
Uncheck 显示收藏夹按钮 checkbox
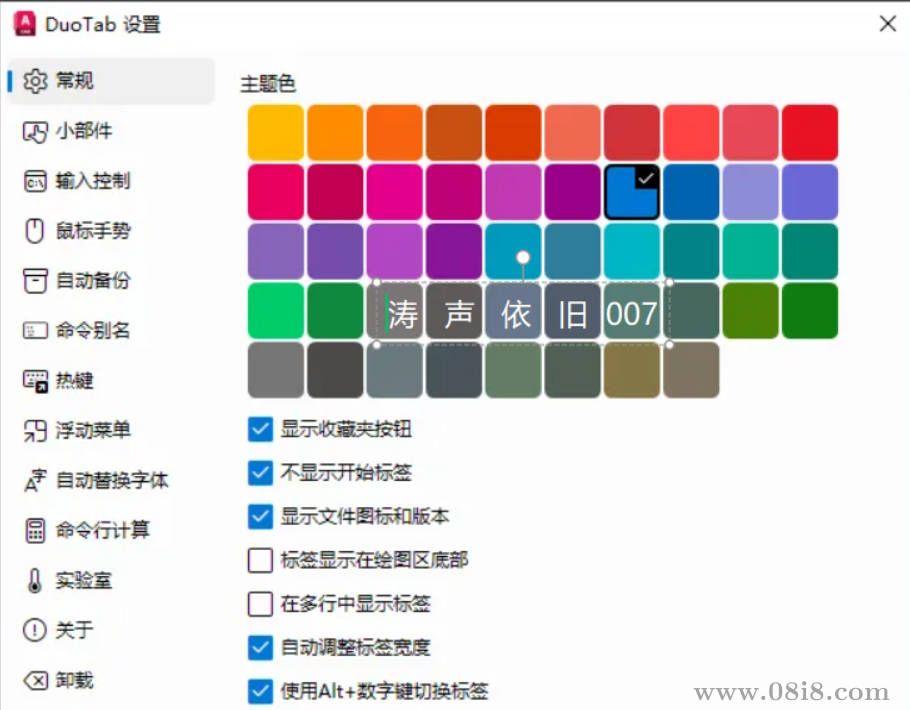tap(260, 430)
